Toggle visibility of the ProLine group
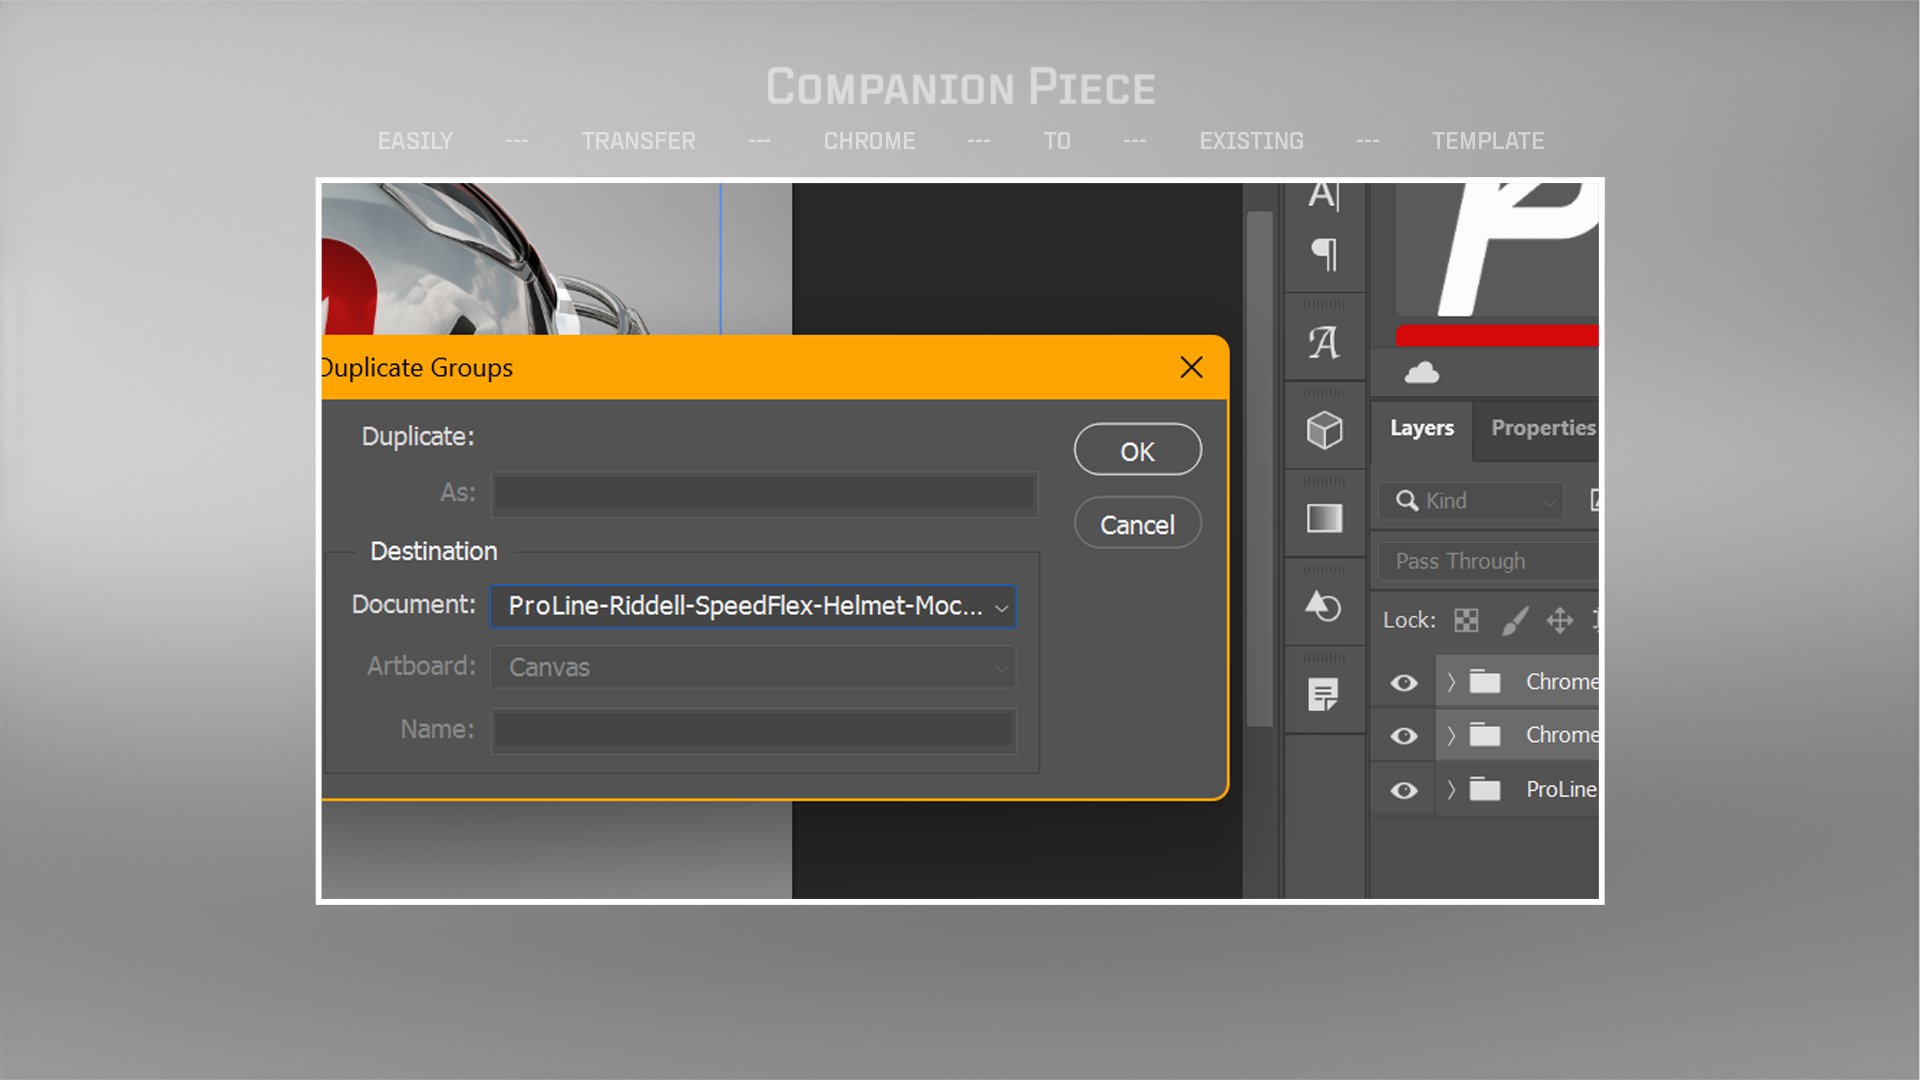Screen dimensions: 1920x1080 click(1404, 790)
